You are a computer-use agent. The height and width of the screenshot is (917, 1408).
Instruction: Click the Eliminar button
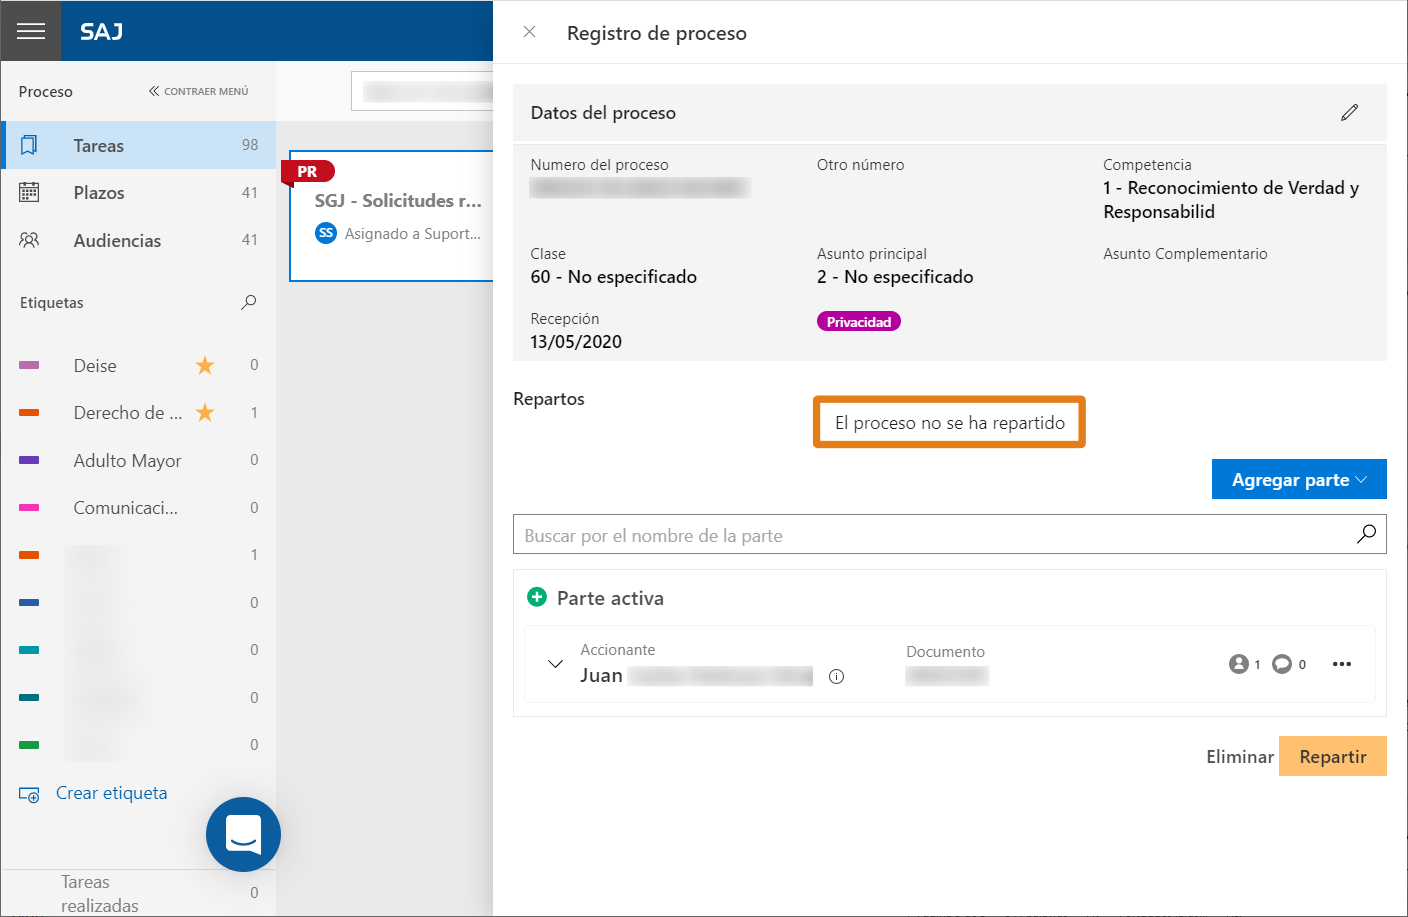pos(1240,756)
